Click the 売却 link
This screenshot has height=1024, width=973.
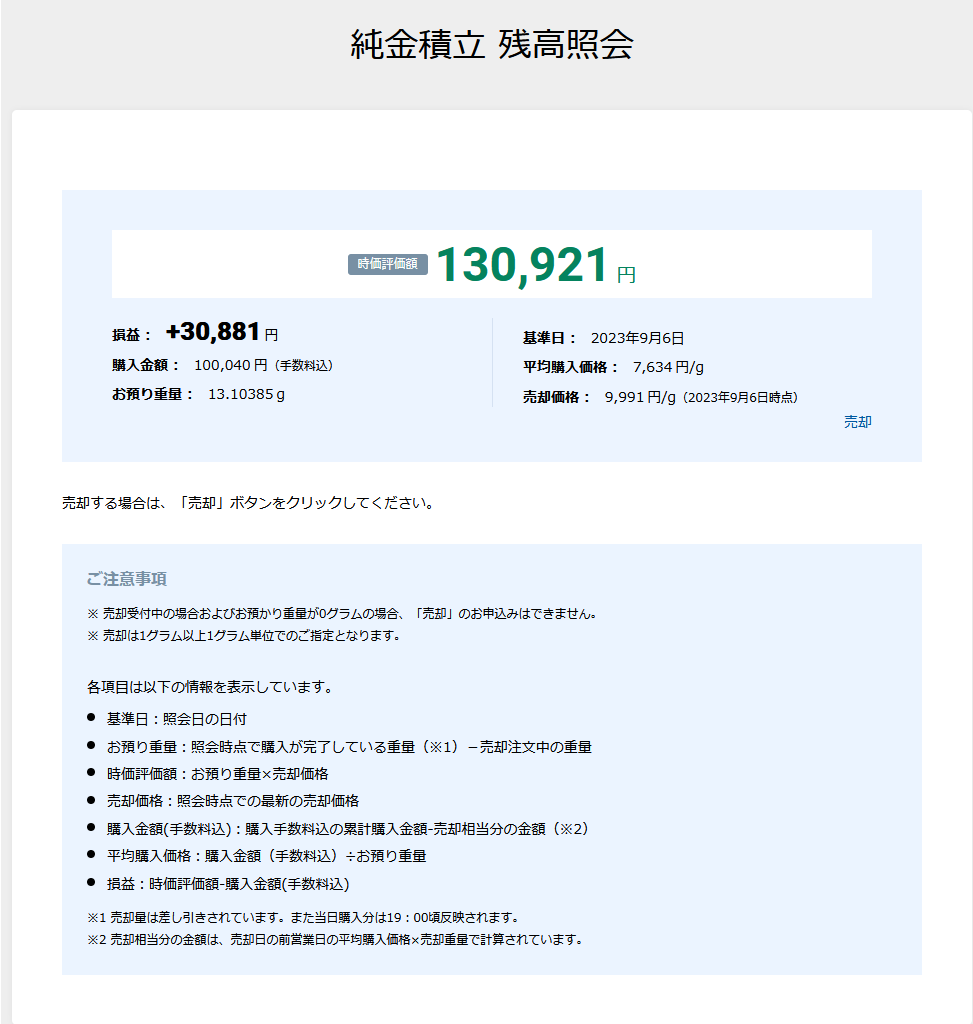[x=857, y=422]
